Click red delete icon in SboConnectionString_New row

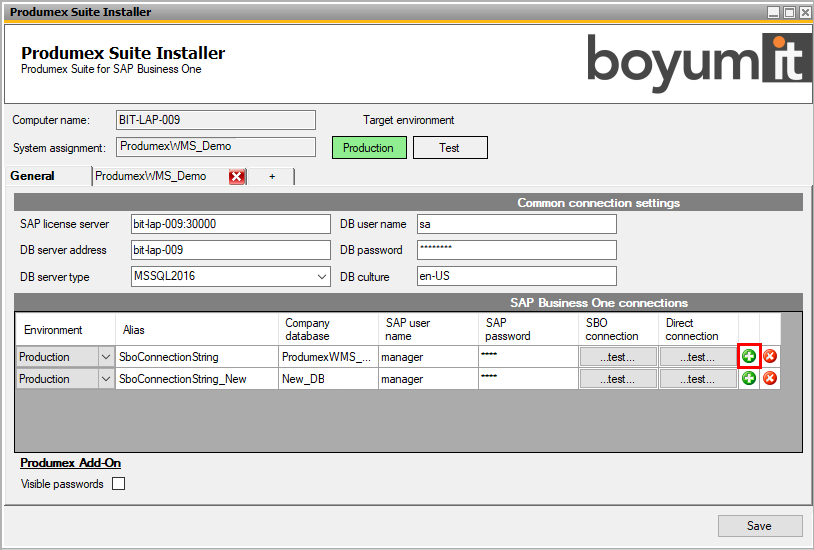click(x=770, y=378)
